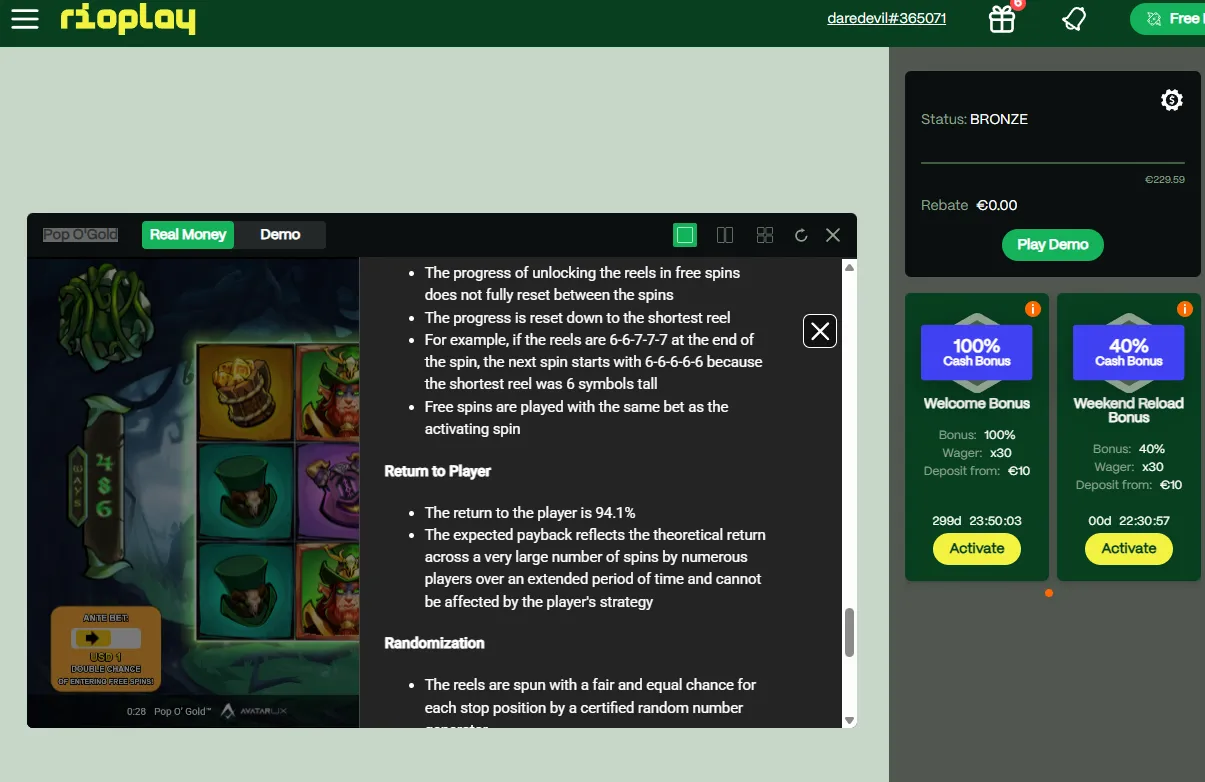Image resolution: width=1205 pixels, height=782 pixels.
Task: Switch to the Real Money tab
Action: 188,235
